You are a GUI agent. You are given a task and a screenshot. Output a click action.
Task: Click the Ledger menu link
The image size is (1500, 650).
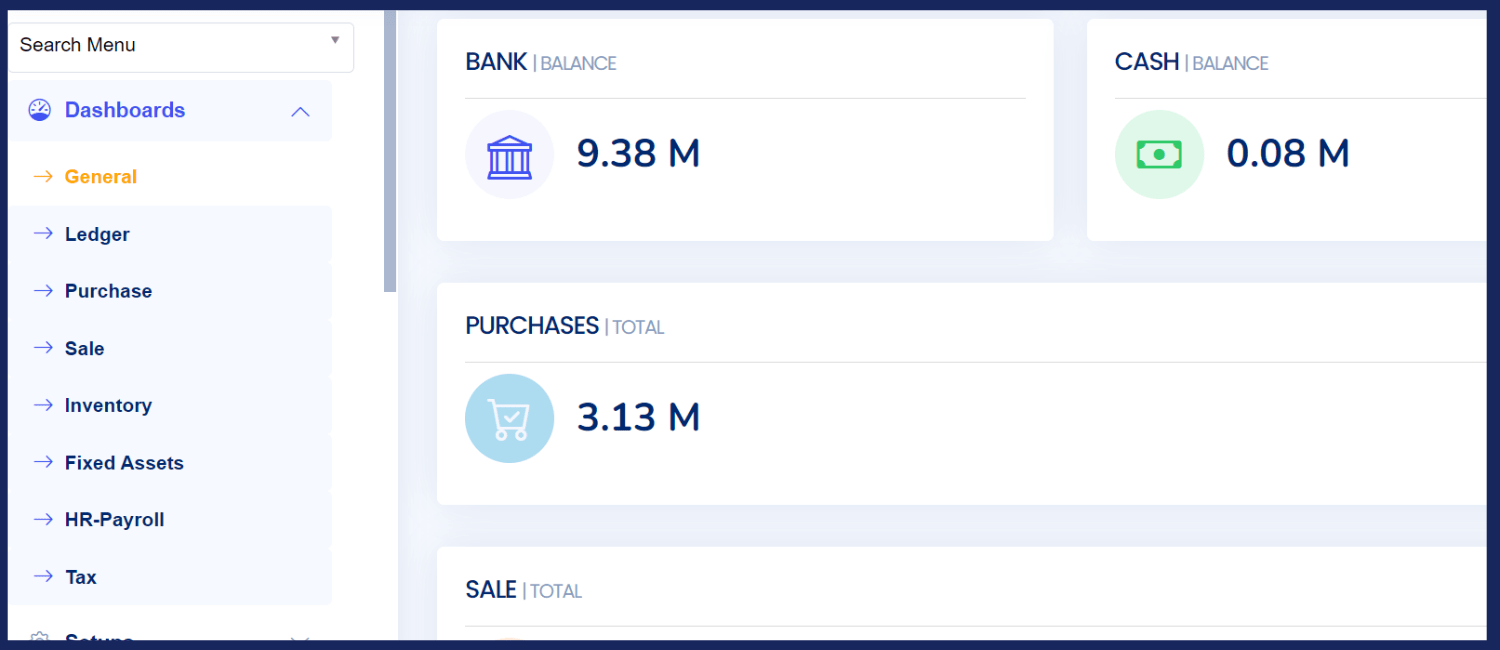point(97,234)
